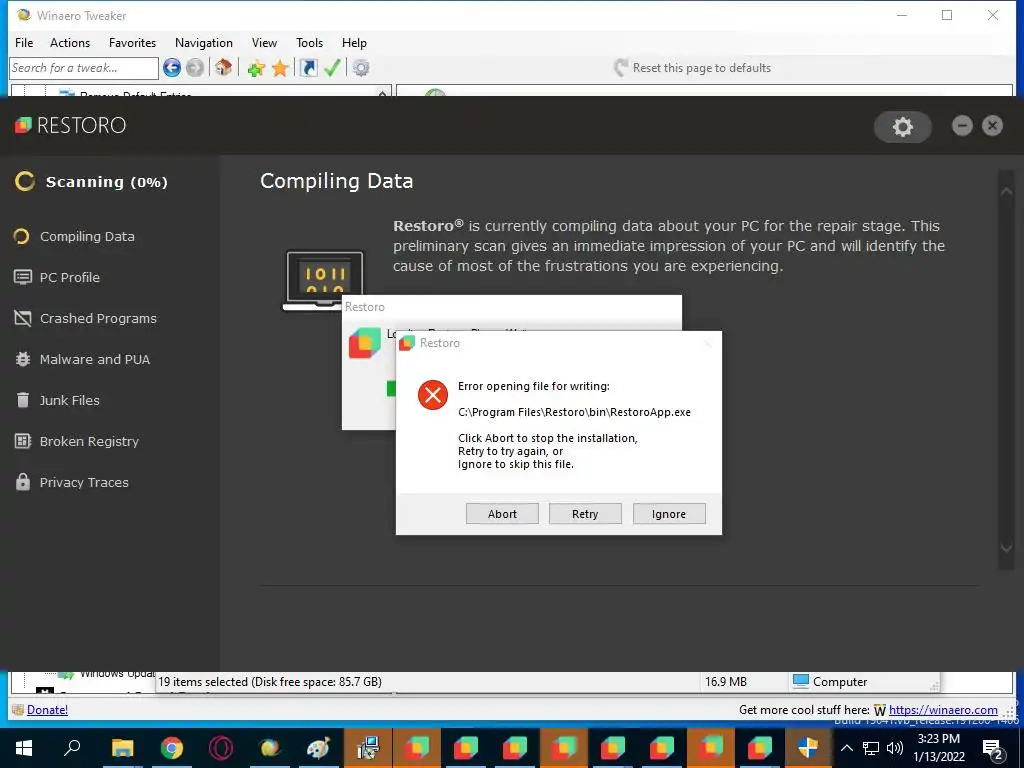
Task: Click Retry in the Restoro error dialog
Action: point(585,514)
